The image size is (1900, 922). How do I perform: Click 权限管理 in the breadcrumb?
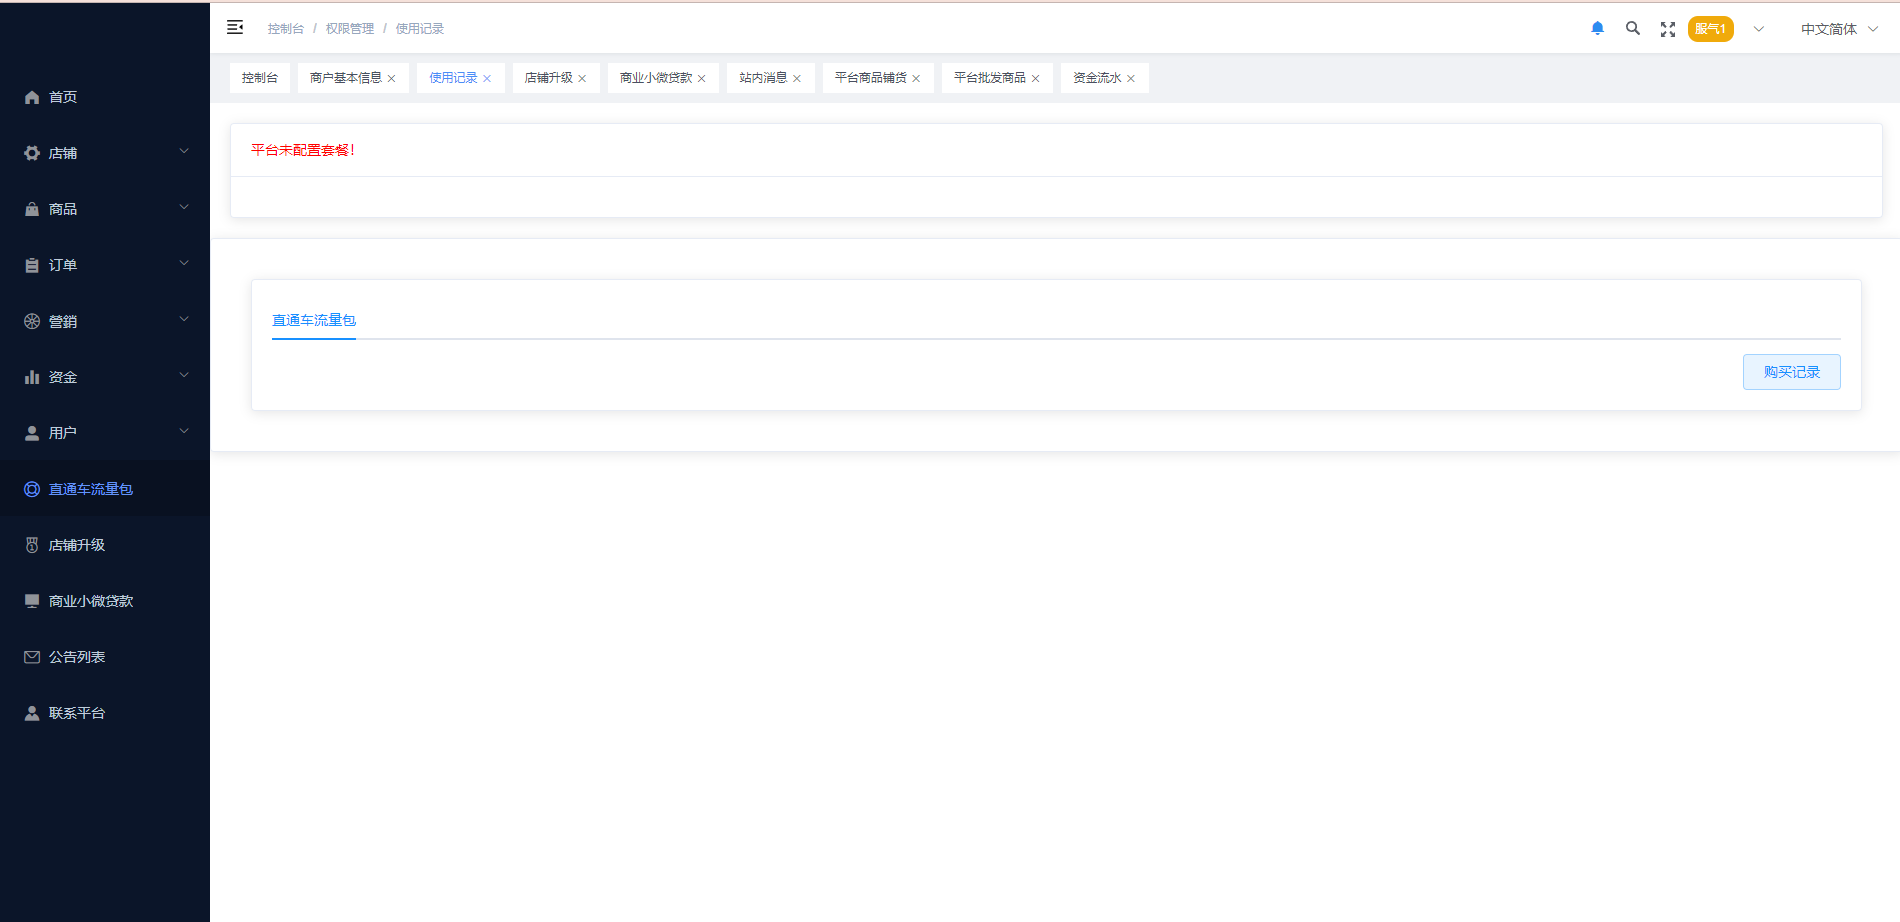point(349,29)
